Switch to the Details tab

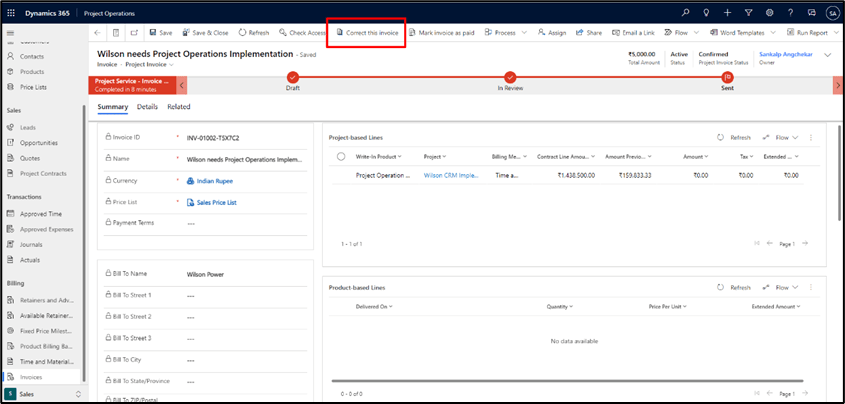(147, 106)
